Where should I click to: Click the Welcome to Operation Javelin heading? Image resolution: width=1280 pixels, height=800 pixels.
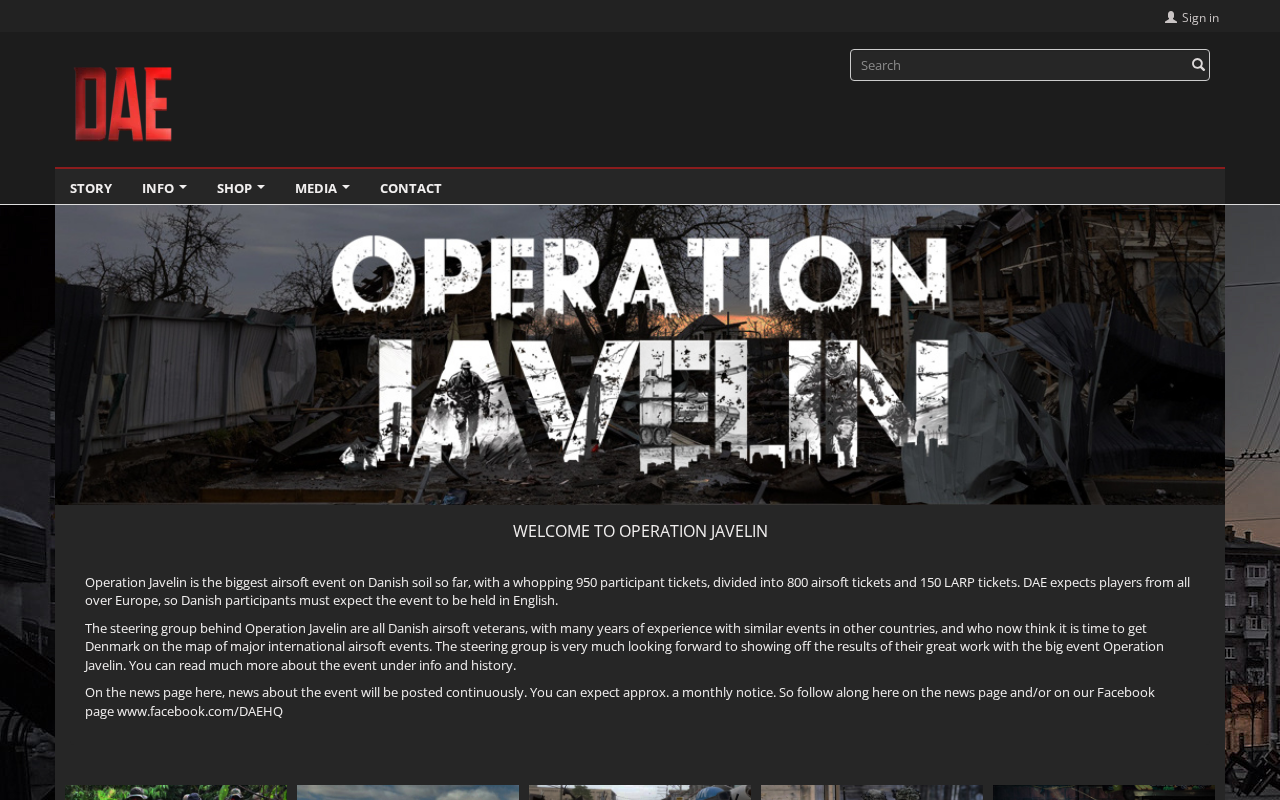[x=640, y=531]
